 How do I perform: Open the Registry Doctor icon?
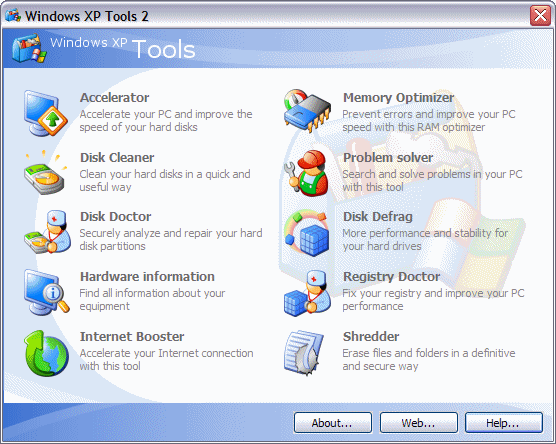[307, 293]
